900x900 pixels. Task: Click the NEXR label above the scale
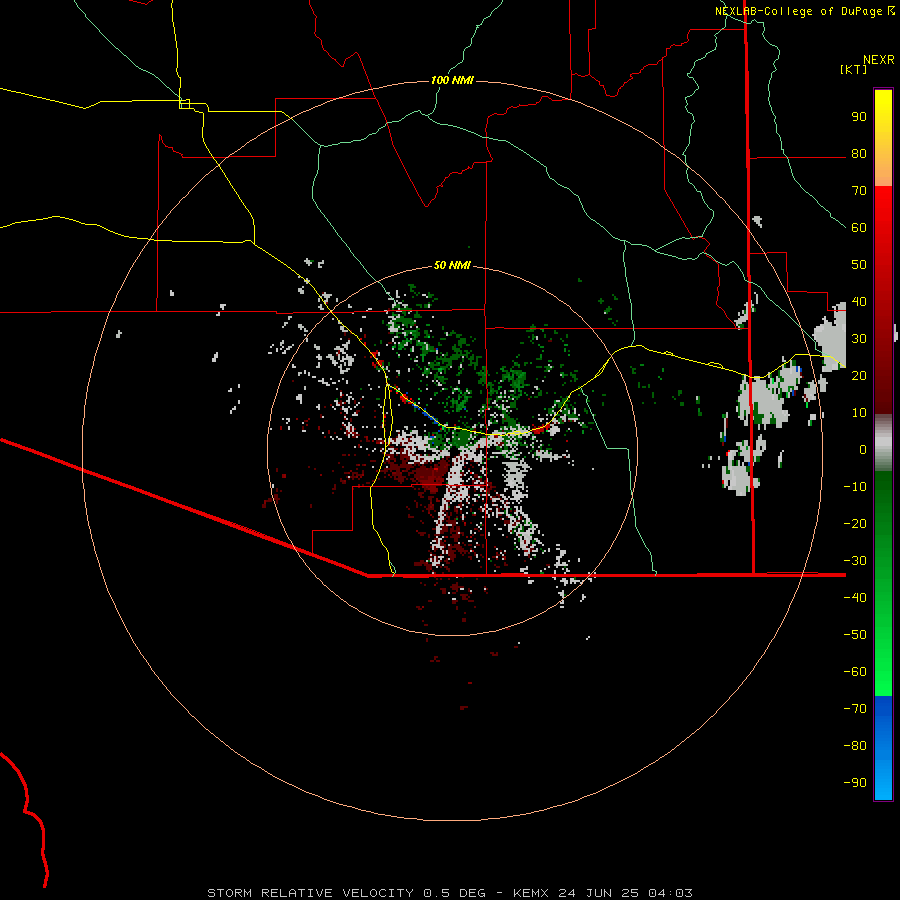[x=878, y=60]
